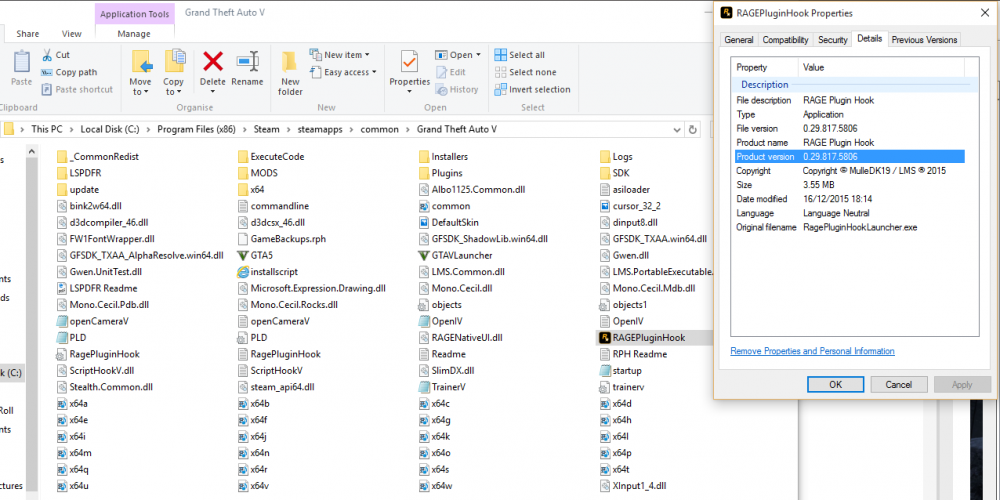Open the ribbon Open dropdown
The width and height of the screenshot is (1000, 500).
[x=457, y=55]
